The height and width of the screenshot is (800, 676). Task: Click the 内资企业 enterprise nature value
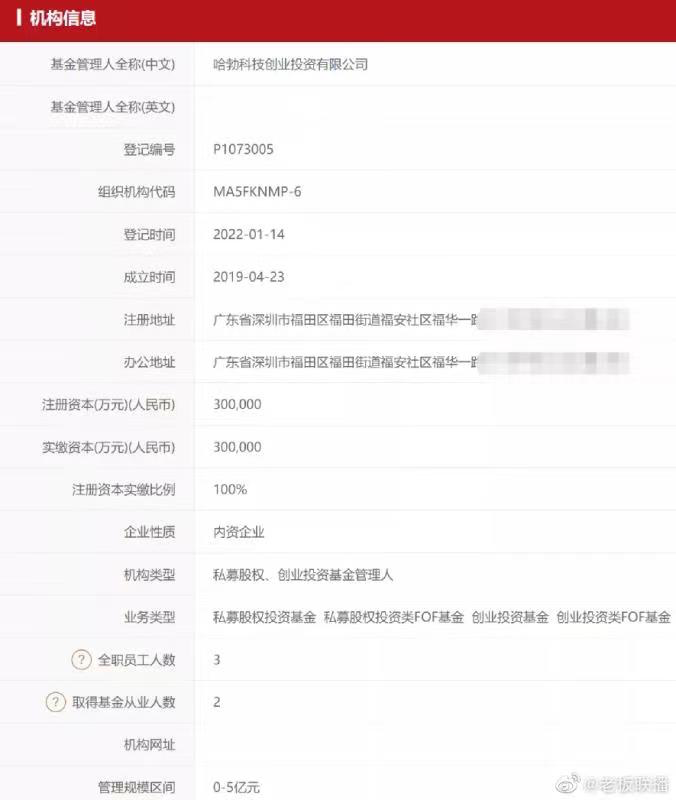[x=238, y=532]
